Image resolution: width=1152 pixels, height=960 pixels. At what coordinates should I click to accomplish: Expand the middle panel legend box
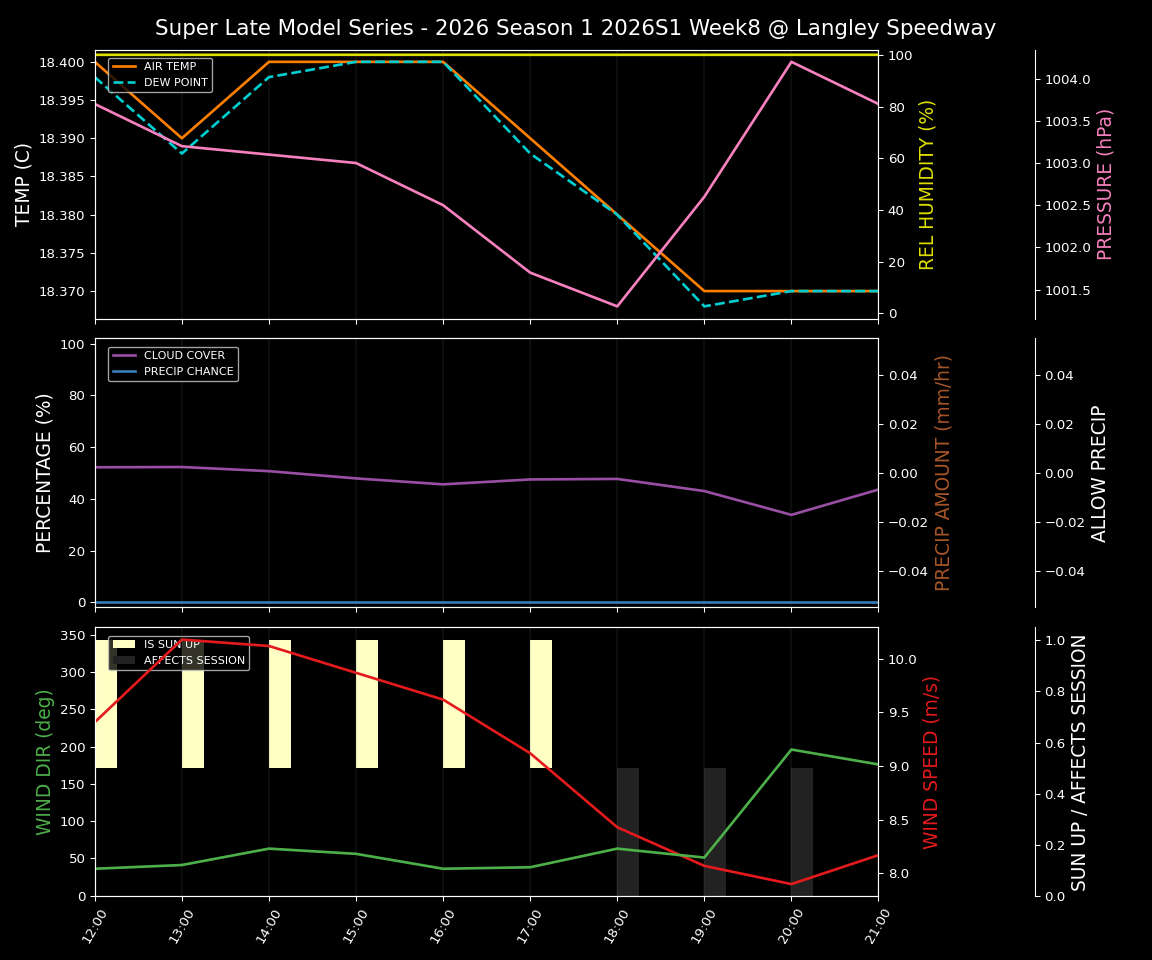coord(172,363)
